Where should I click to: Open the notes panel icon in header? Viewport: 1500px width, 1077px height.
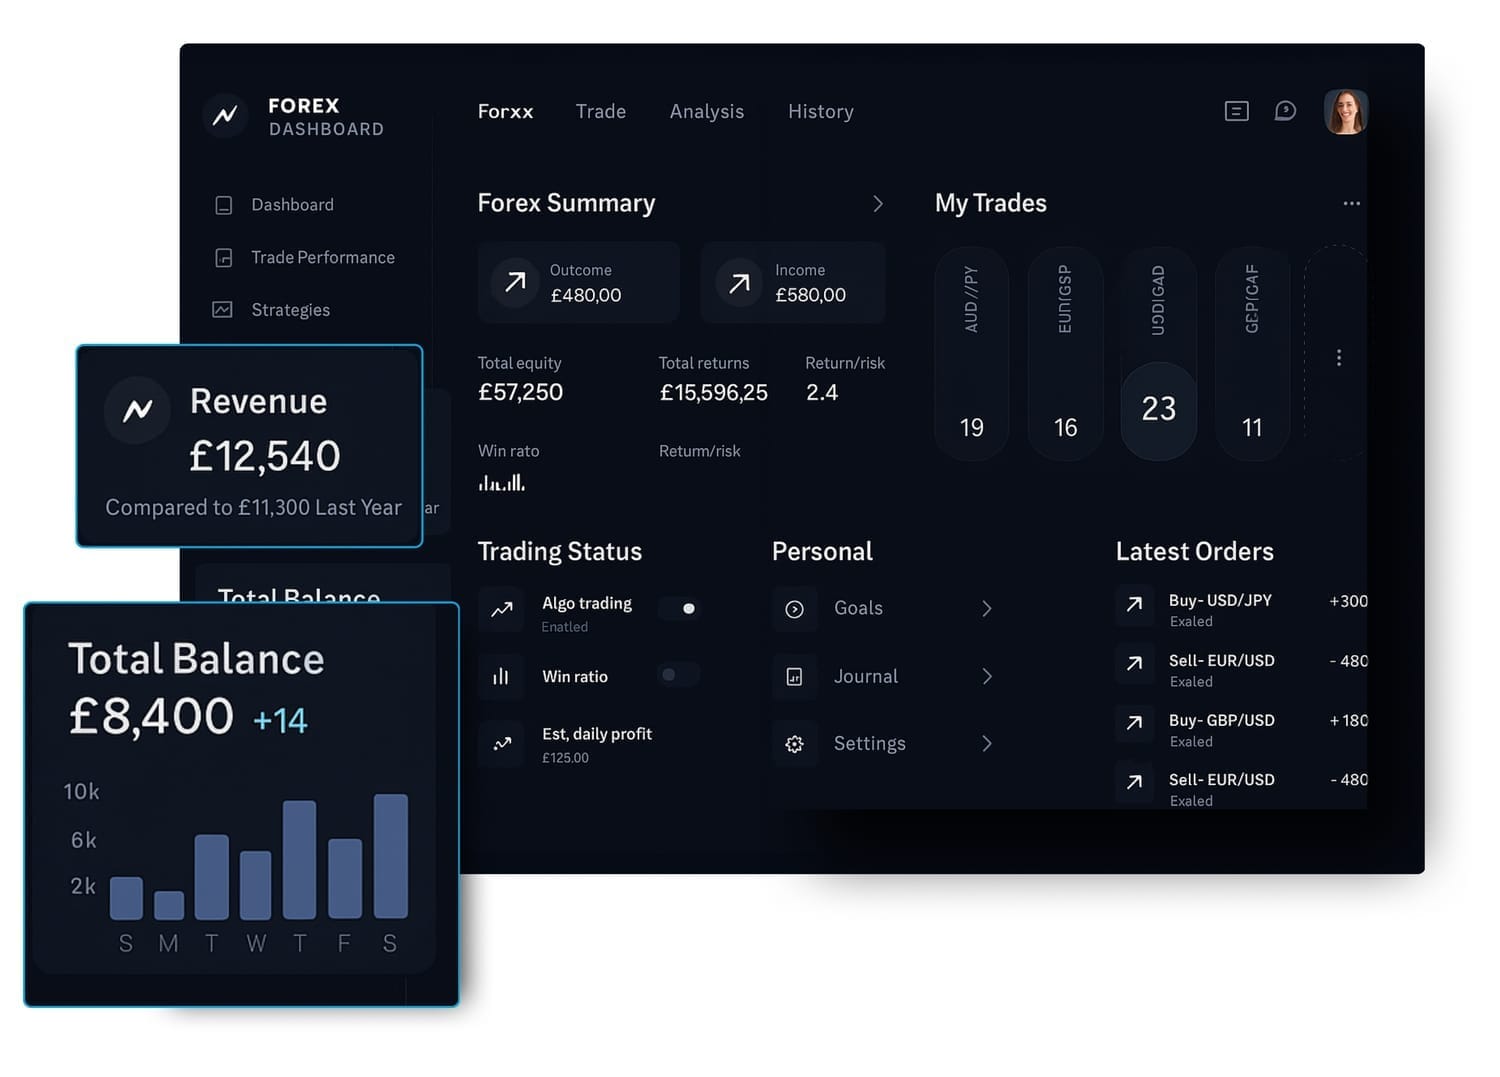(x=1236, y=111)
